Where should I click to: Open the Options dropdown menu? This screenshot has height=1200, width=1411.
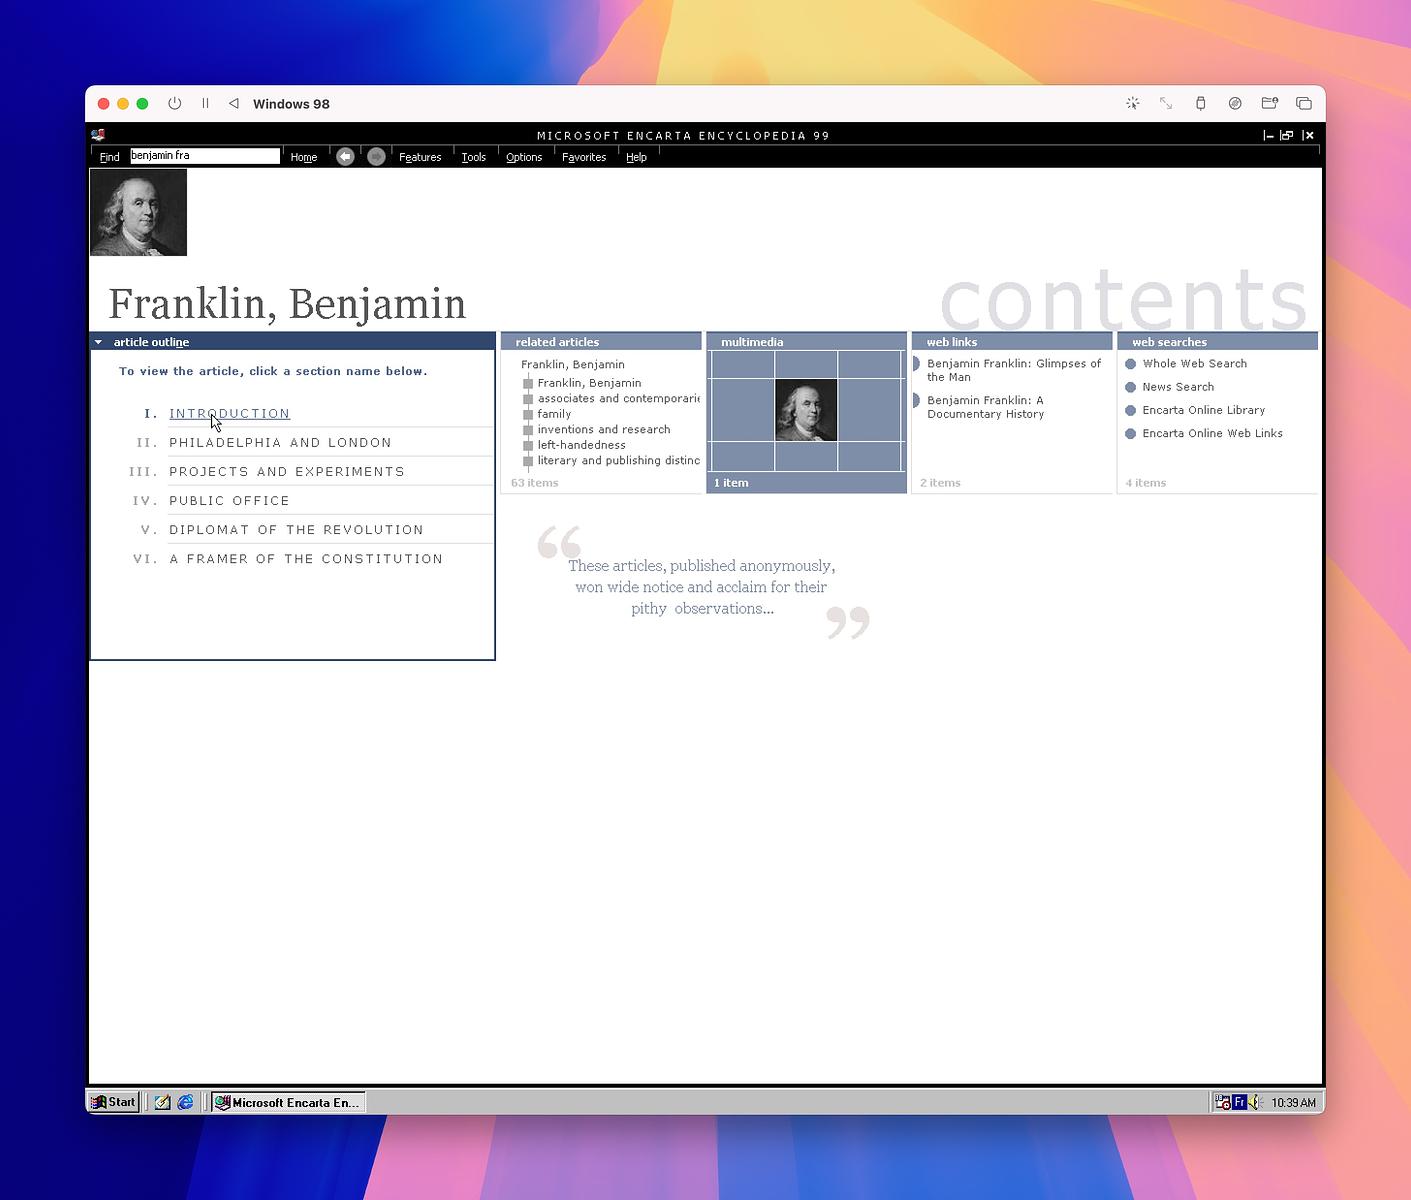523,157
